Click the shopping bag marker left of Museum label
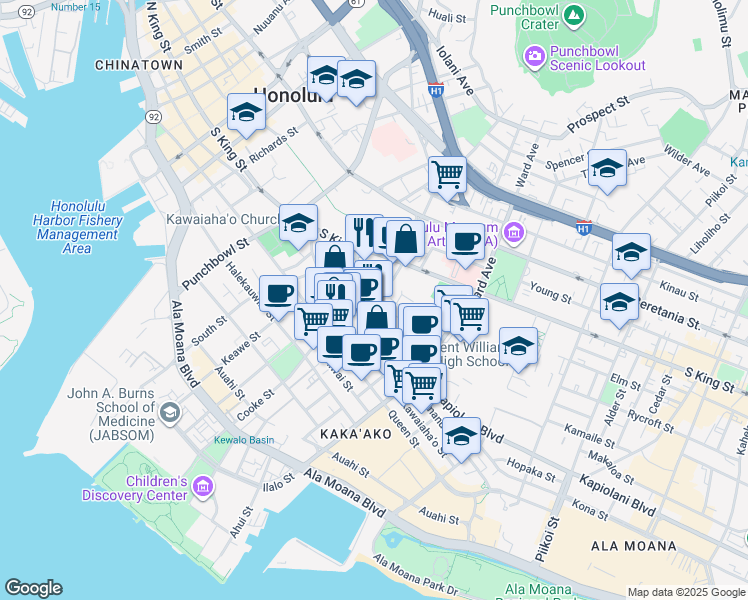Image resolution: width=748 pixels, height=600 pixels. coord(406,240)
